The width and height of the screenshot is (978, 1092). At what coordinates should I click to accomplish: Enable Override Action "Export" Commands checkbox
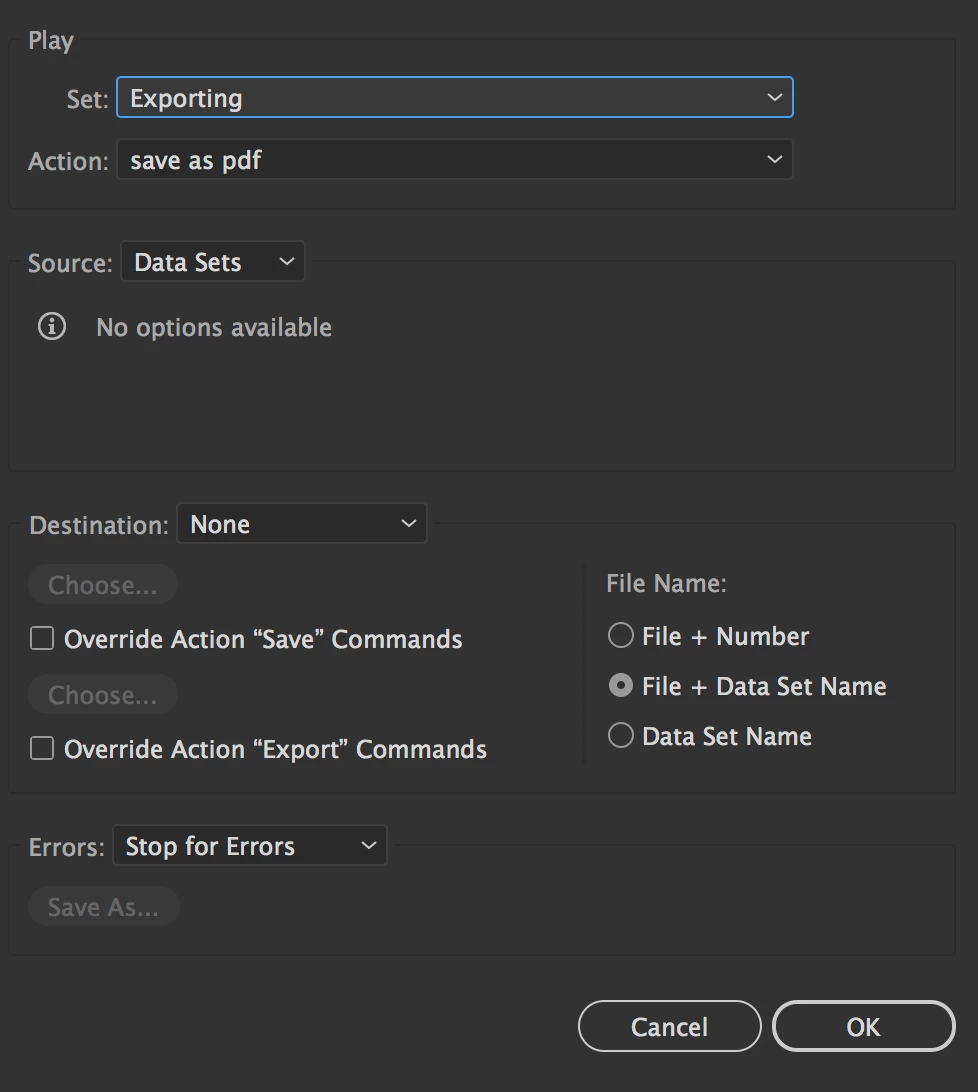point(42,749)
